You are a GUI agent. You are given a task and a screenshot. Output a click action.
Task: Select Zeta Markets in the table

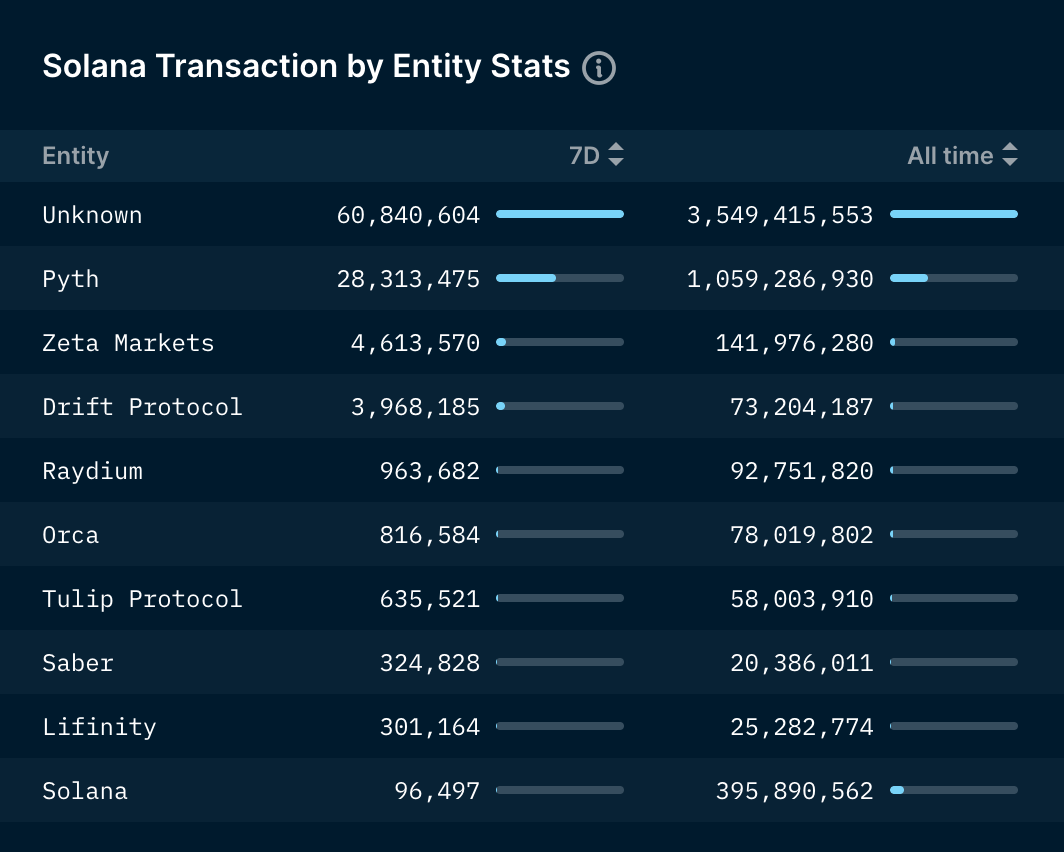pyautogui.click(x=128, y=343)
